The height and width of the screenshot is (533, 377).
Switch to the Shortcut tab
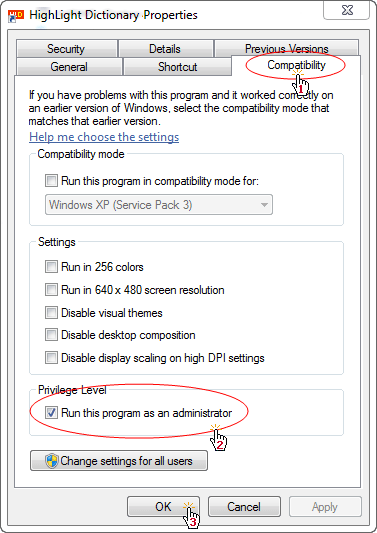point(177,67)
